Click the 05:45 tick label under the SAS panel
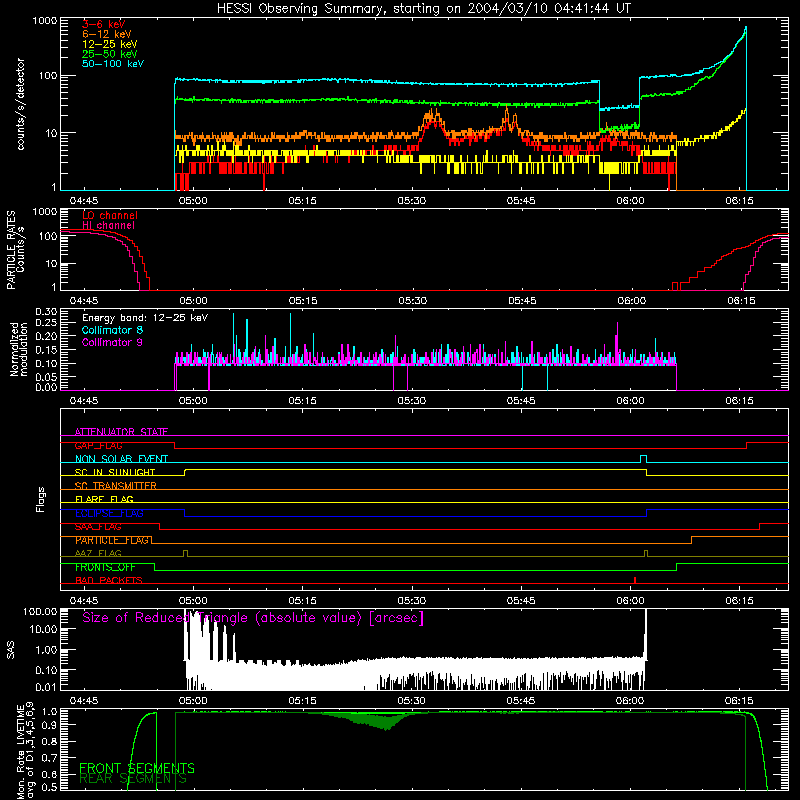The width and height of the screenshot is (800, 800). 521,701
